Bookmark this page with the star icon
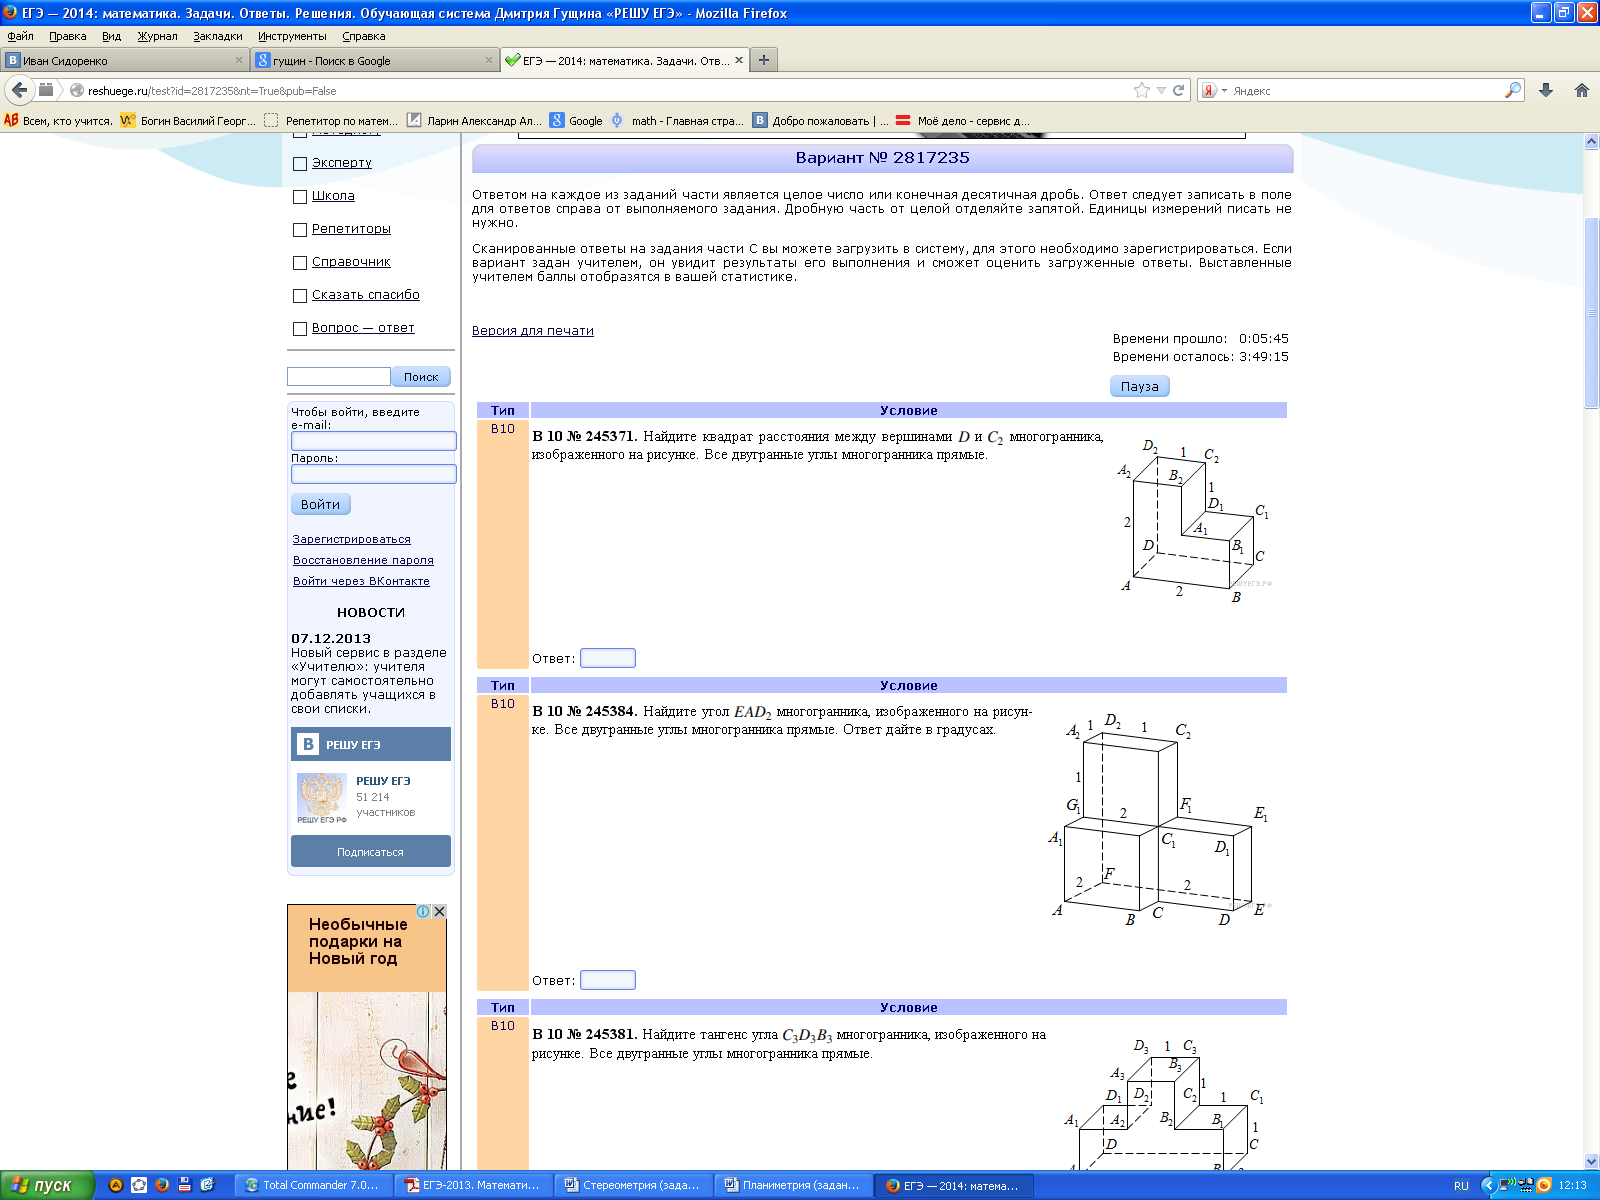The image size is (1600, 1200). point(1142,90)
